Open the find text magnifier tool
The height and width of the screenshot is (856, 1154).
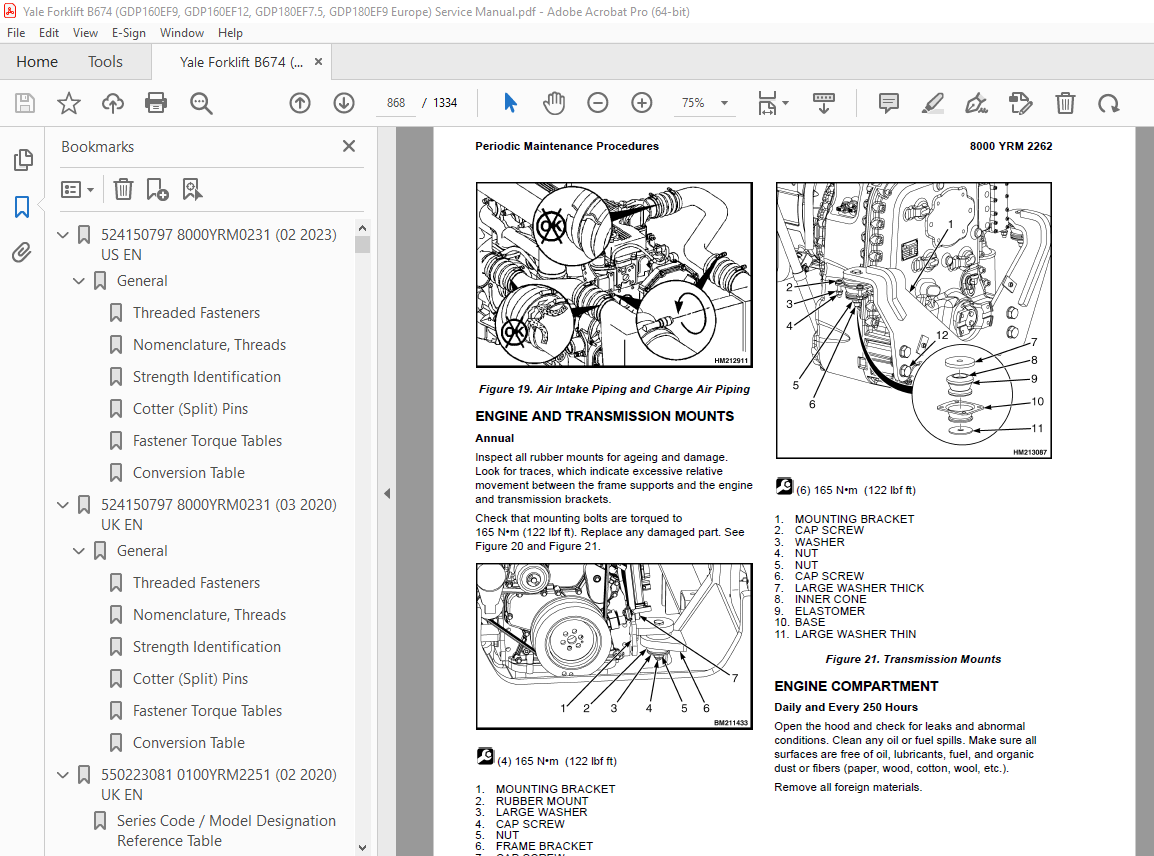(x=201, y=103)
